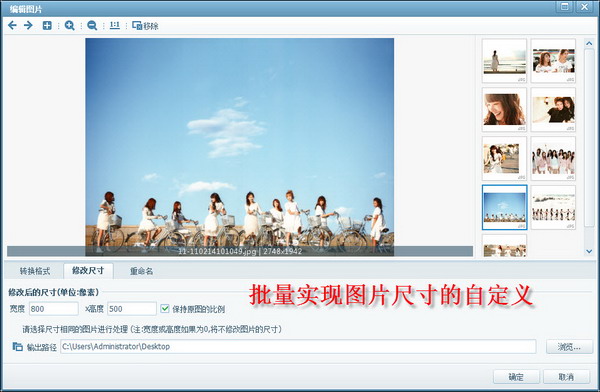
Task: Go to next image with forward arrow
Action: 28,26
